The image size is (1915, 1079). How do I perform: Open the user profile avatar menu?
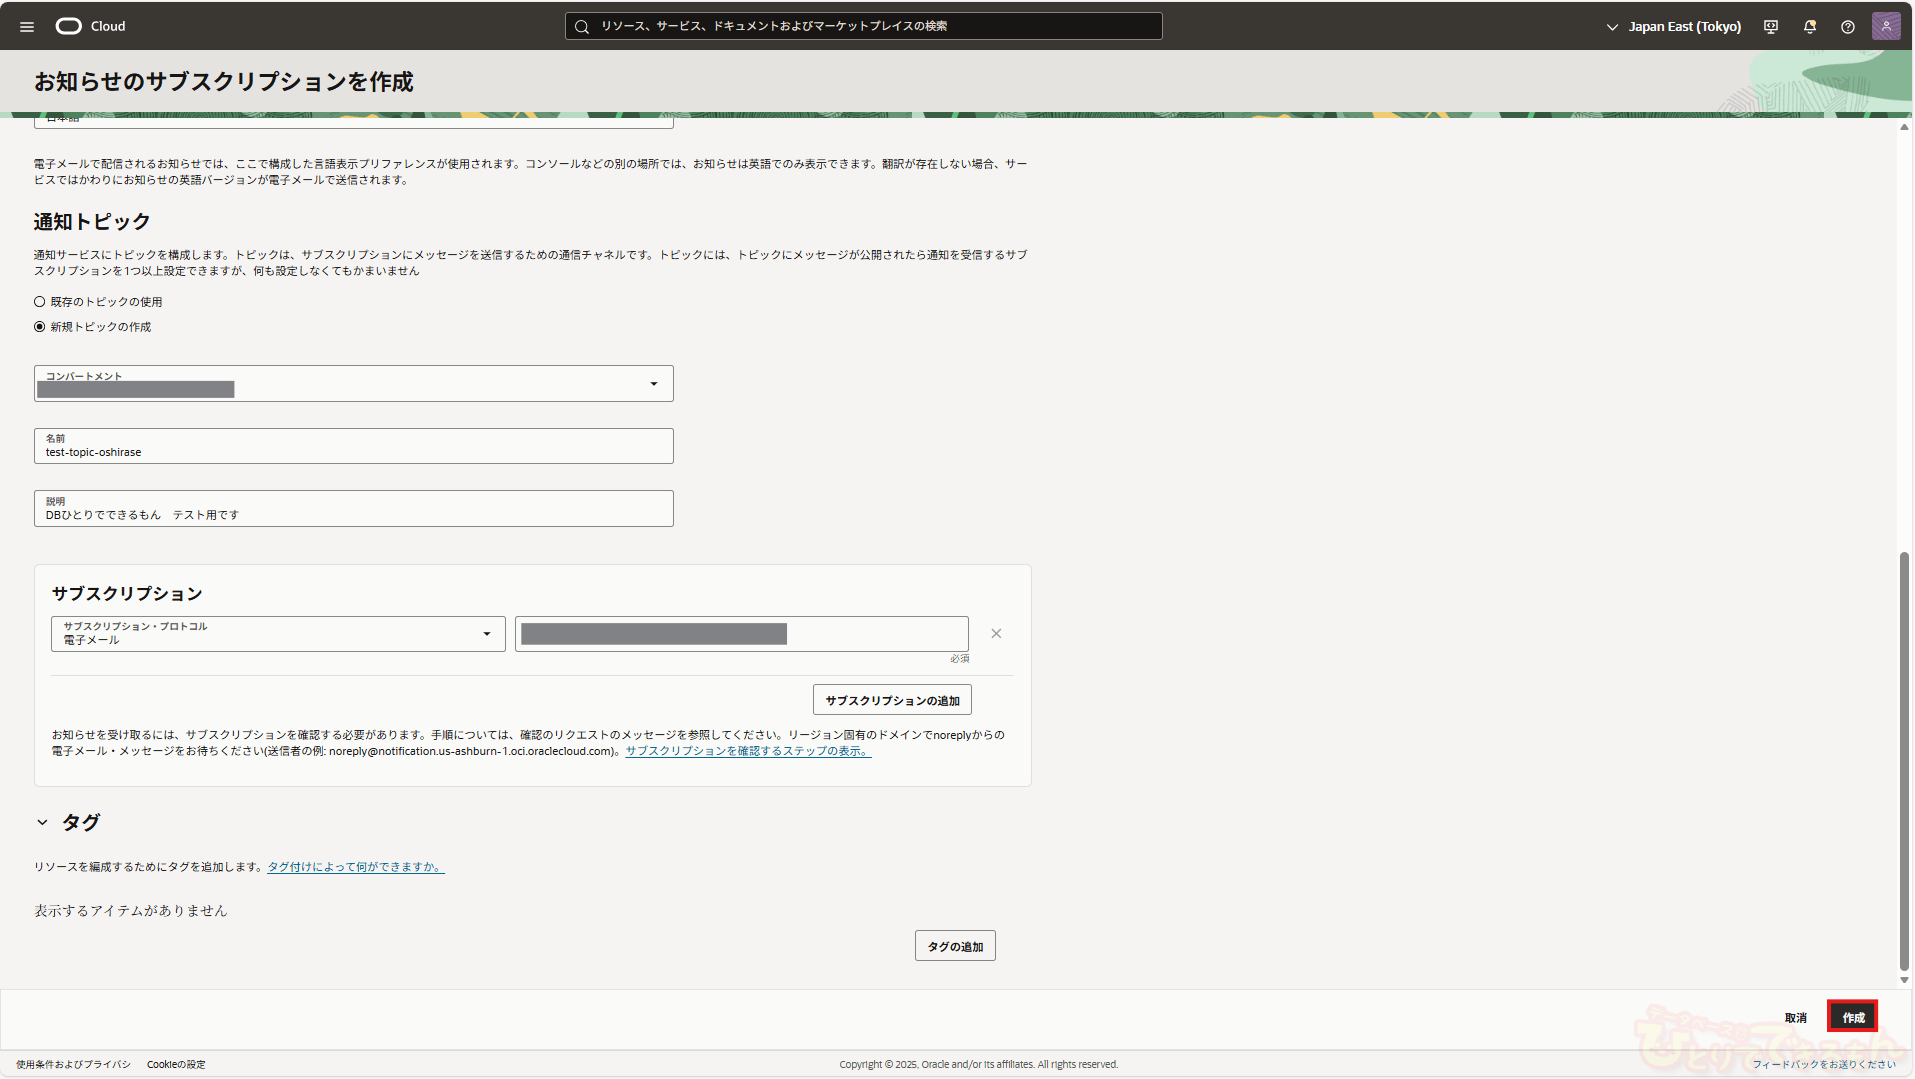(1885, 26)
